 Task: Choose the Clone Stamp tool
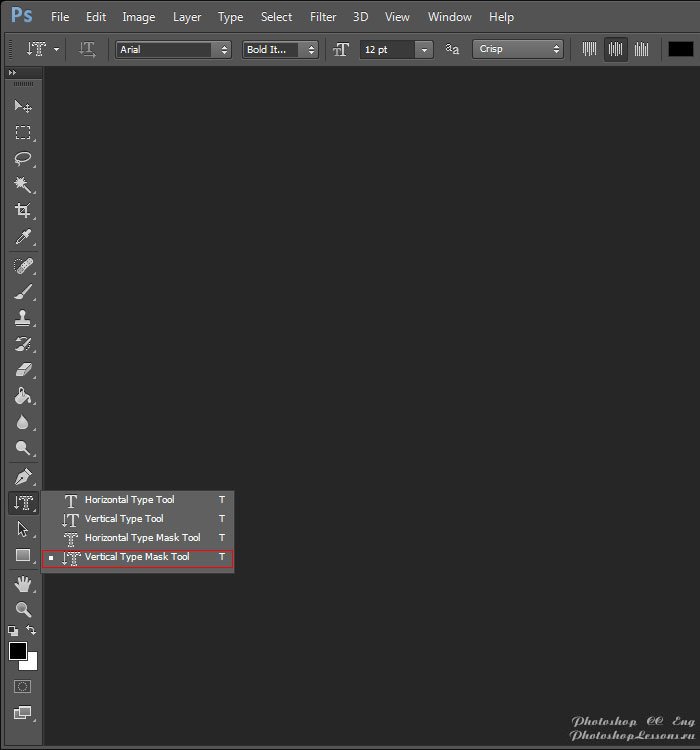click(x=22, y=318)
